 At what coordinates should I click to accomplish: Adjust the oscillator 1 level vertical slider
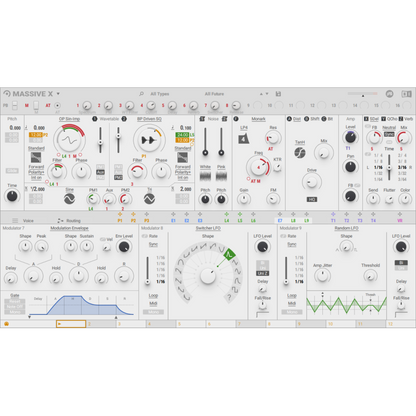tap(100, 140)
